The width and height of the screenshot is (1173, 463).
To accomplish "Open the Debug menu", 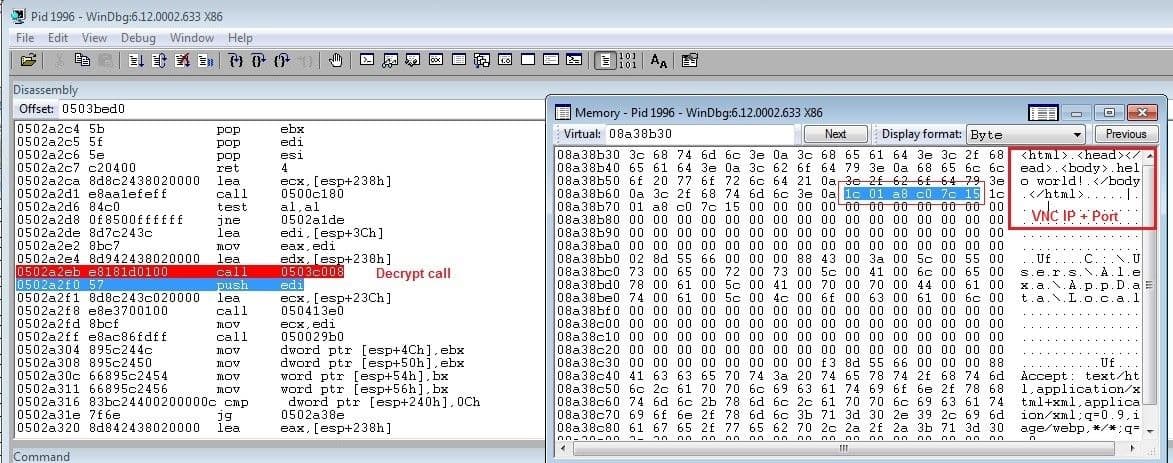I will pos(138,38).
